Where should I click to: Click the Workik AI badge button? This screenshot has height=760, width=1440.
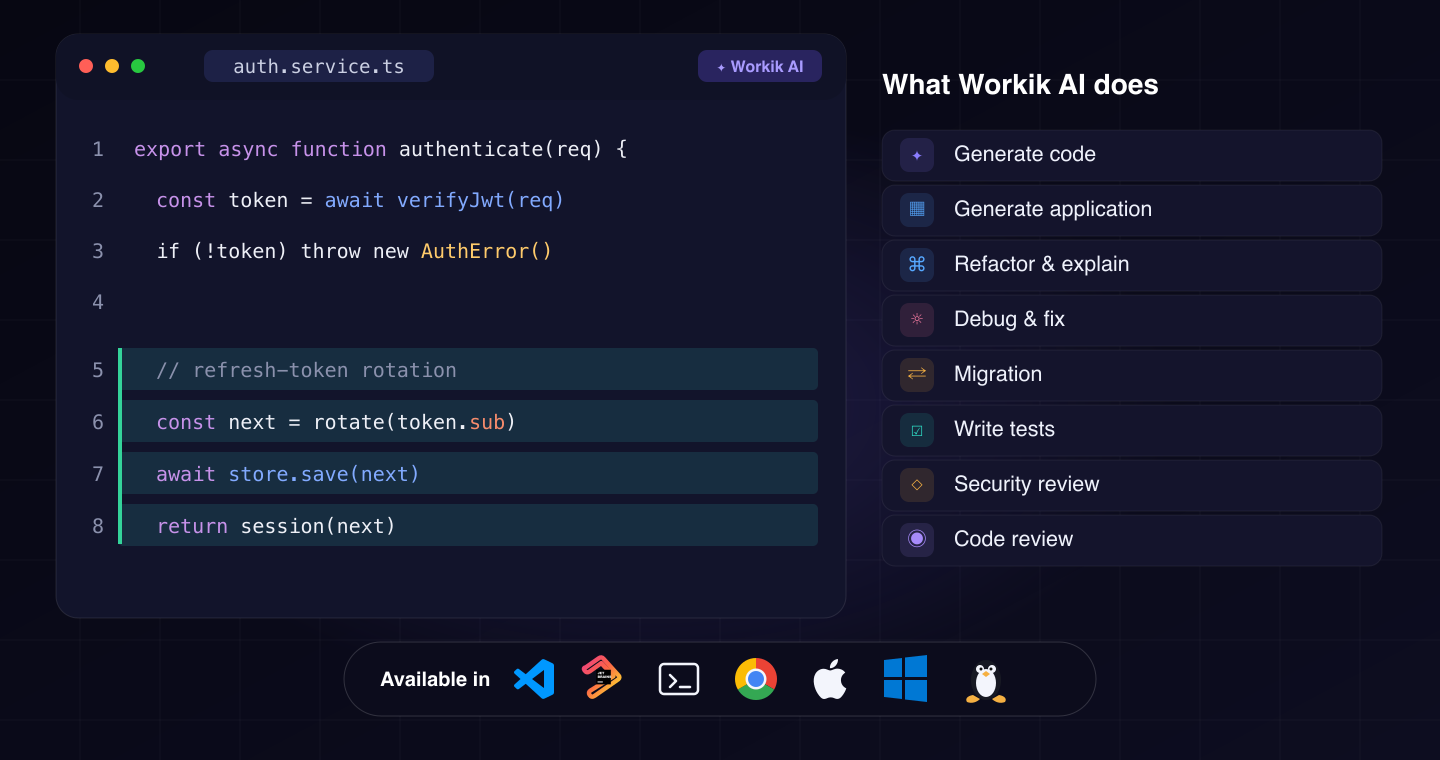pos(760,66)
